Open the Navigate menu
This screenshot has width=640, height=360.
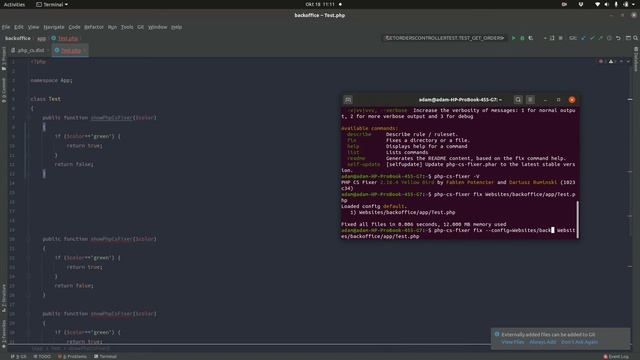(54, 27)
